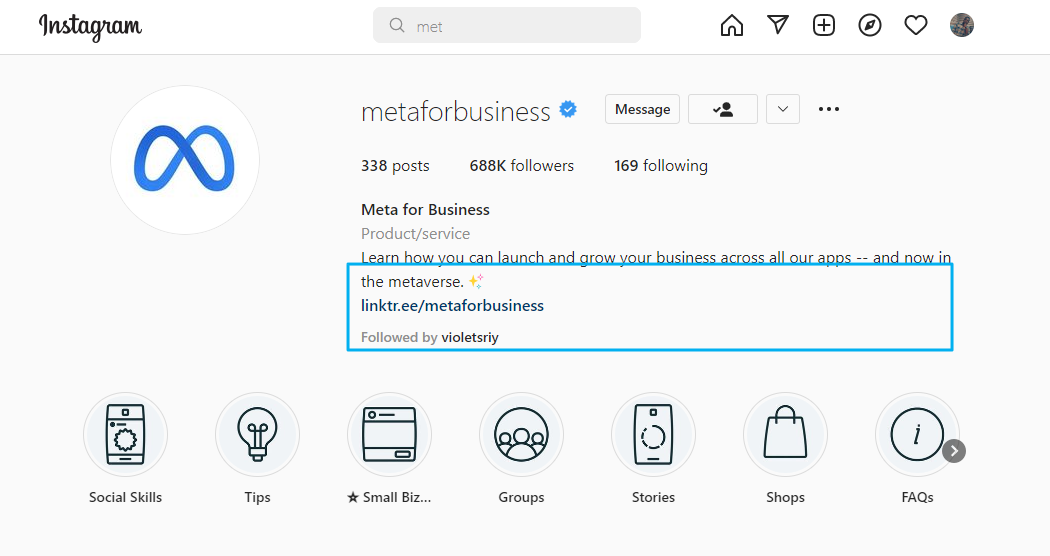The width and height of the screenshot is (1050, 556).
Task: Create a new post with plus icon
Action: (824, 25)
